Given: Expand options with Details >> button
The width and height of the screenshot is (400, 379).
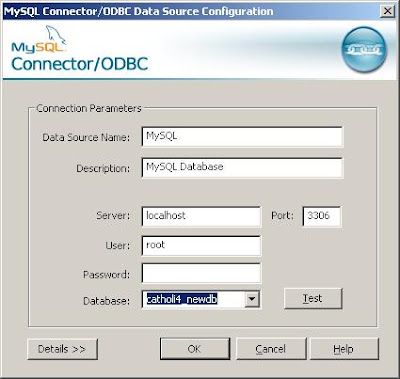Looking at the screenshot, I should pos(62,349).
